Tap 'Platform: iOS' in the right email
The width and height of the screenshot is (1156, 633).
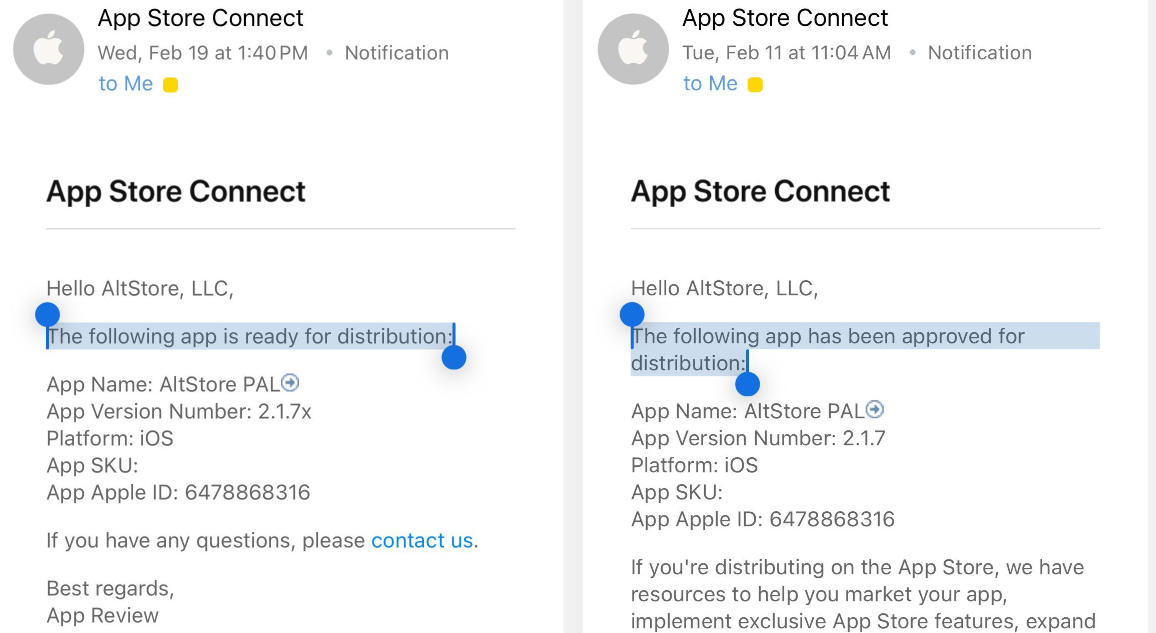coord(694,466)
